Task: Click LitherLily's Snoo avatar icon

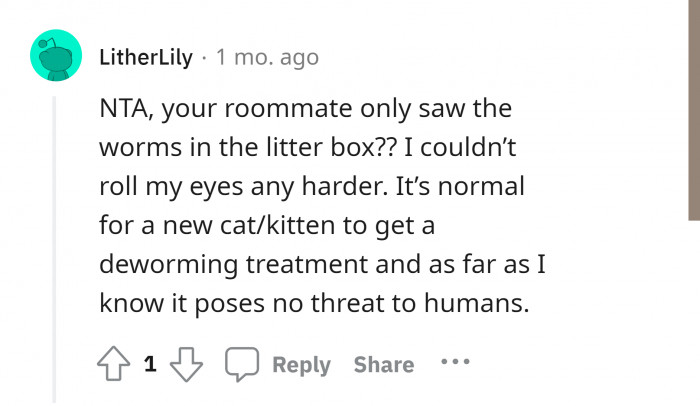Action: click(55, 57)
